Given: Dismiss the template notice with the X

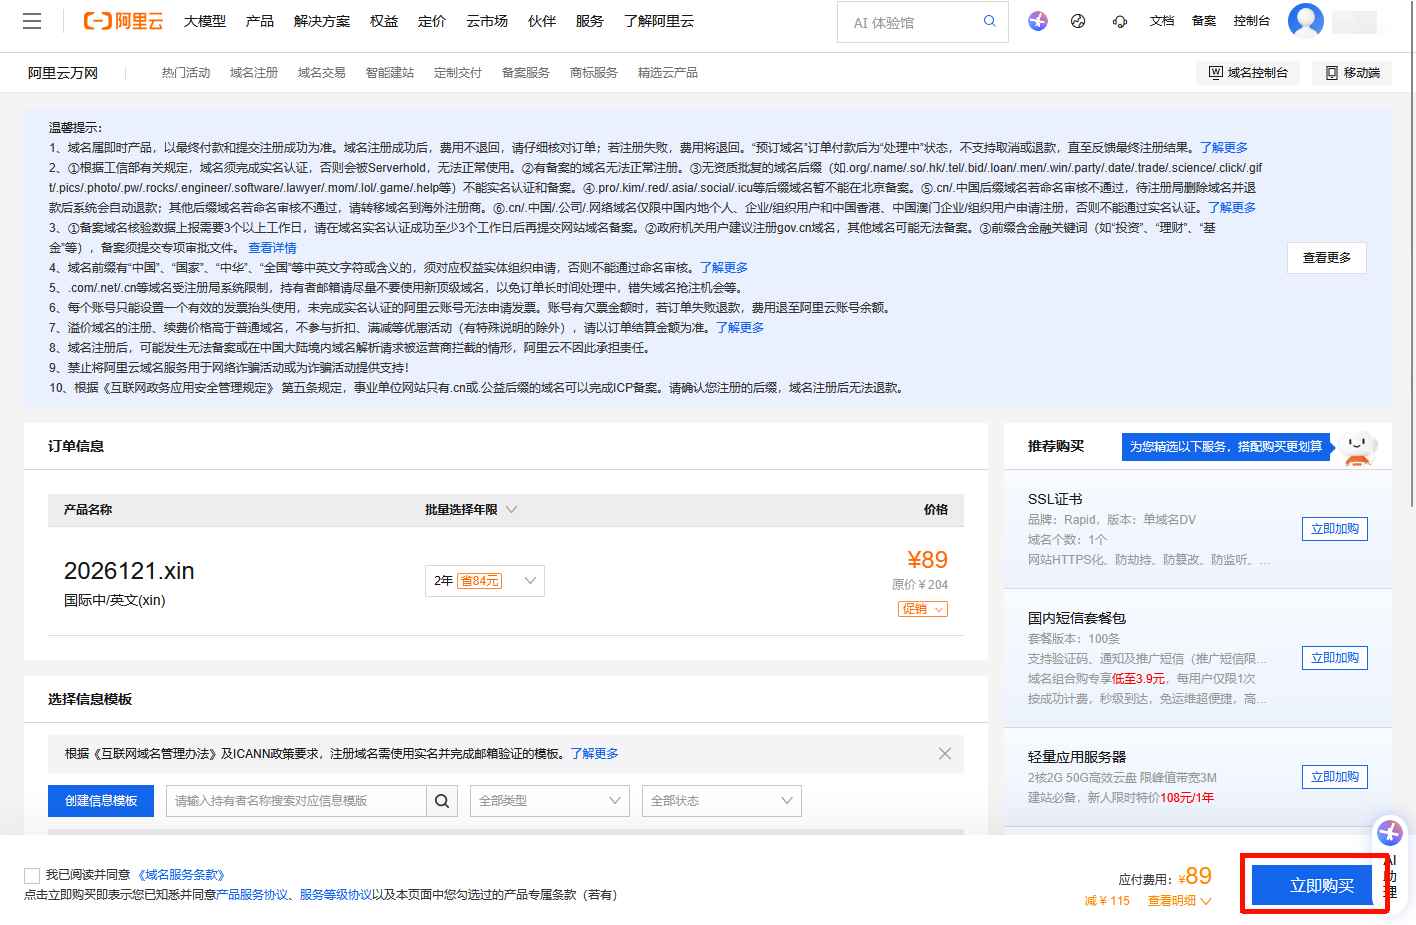Looking at the screenshot, I should (x=944, y=753).
